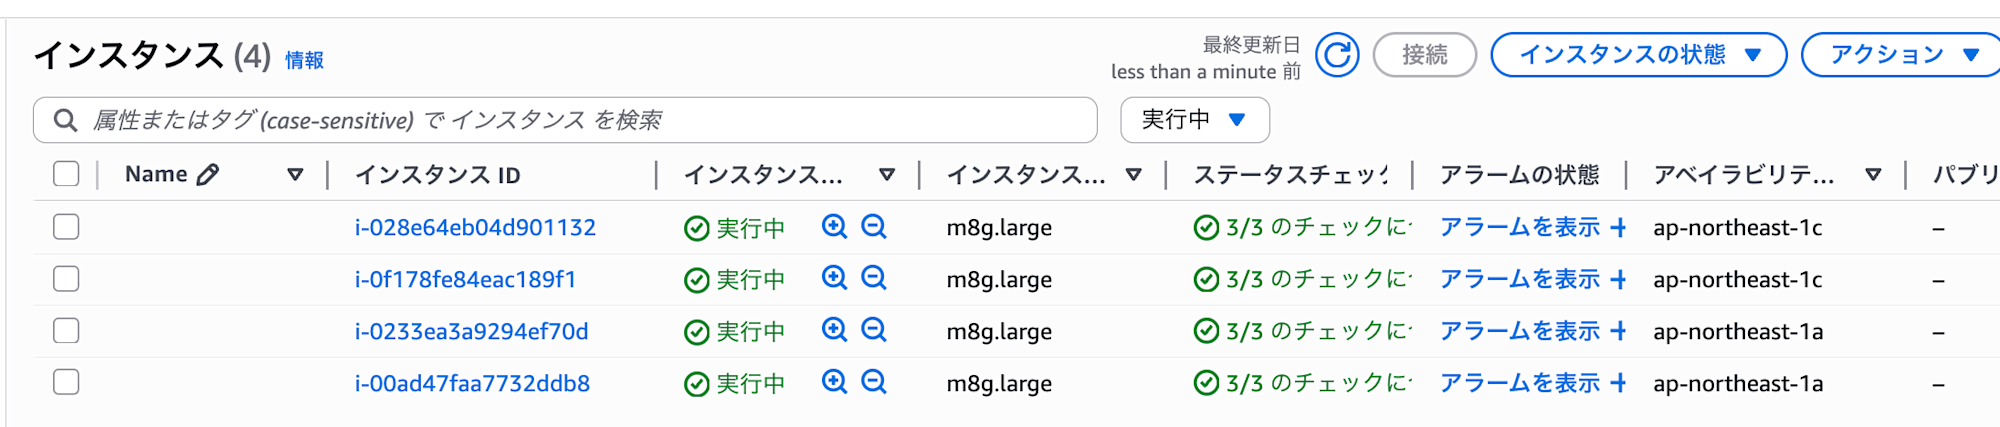Click zoom-out filter icon for i-028e64eb04d901132
Image resolution: width=2000 pixels, height=427 pixels.
[x=874, y=227]
